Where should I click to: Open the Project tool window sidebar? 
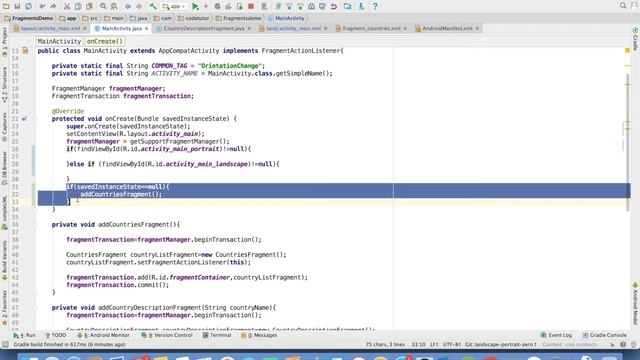coord(4,42)
